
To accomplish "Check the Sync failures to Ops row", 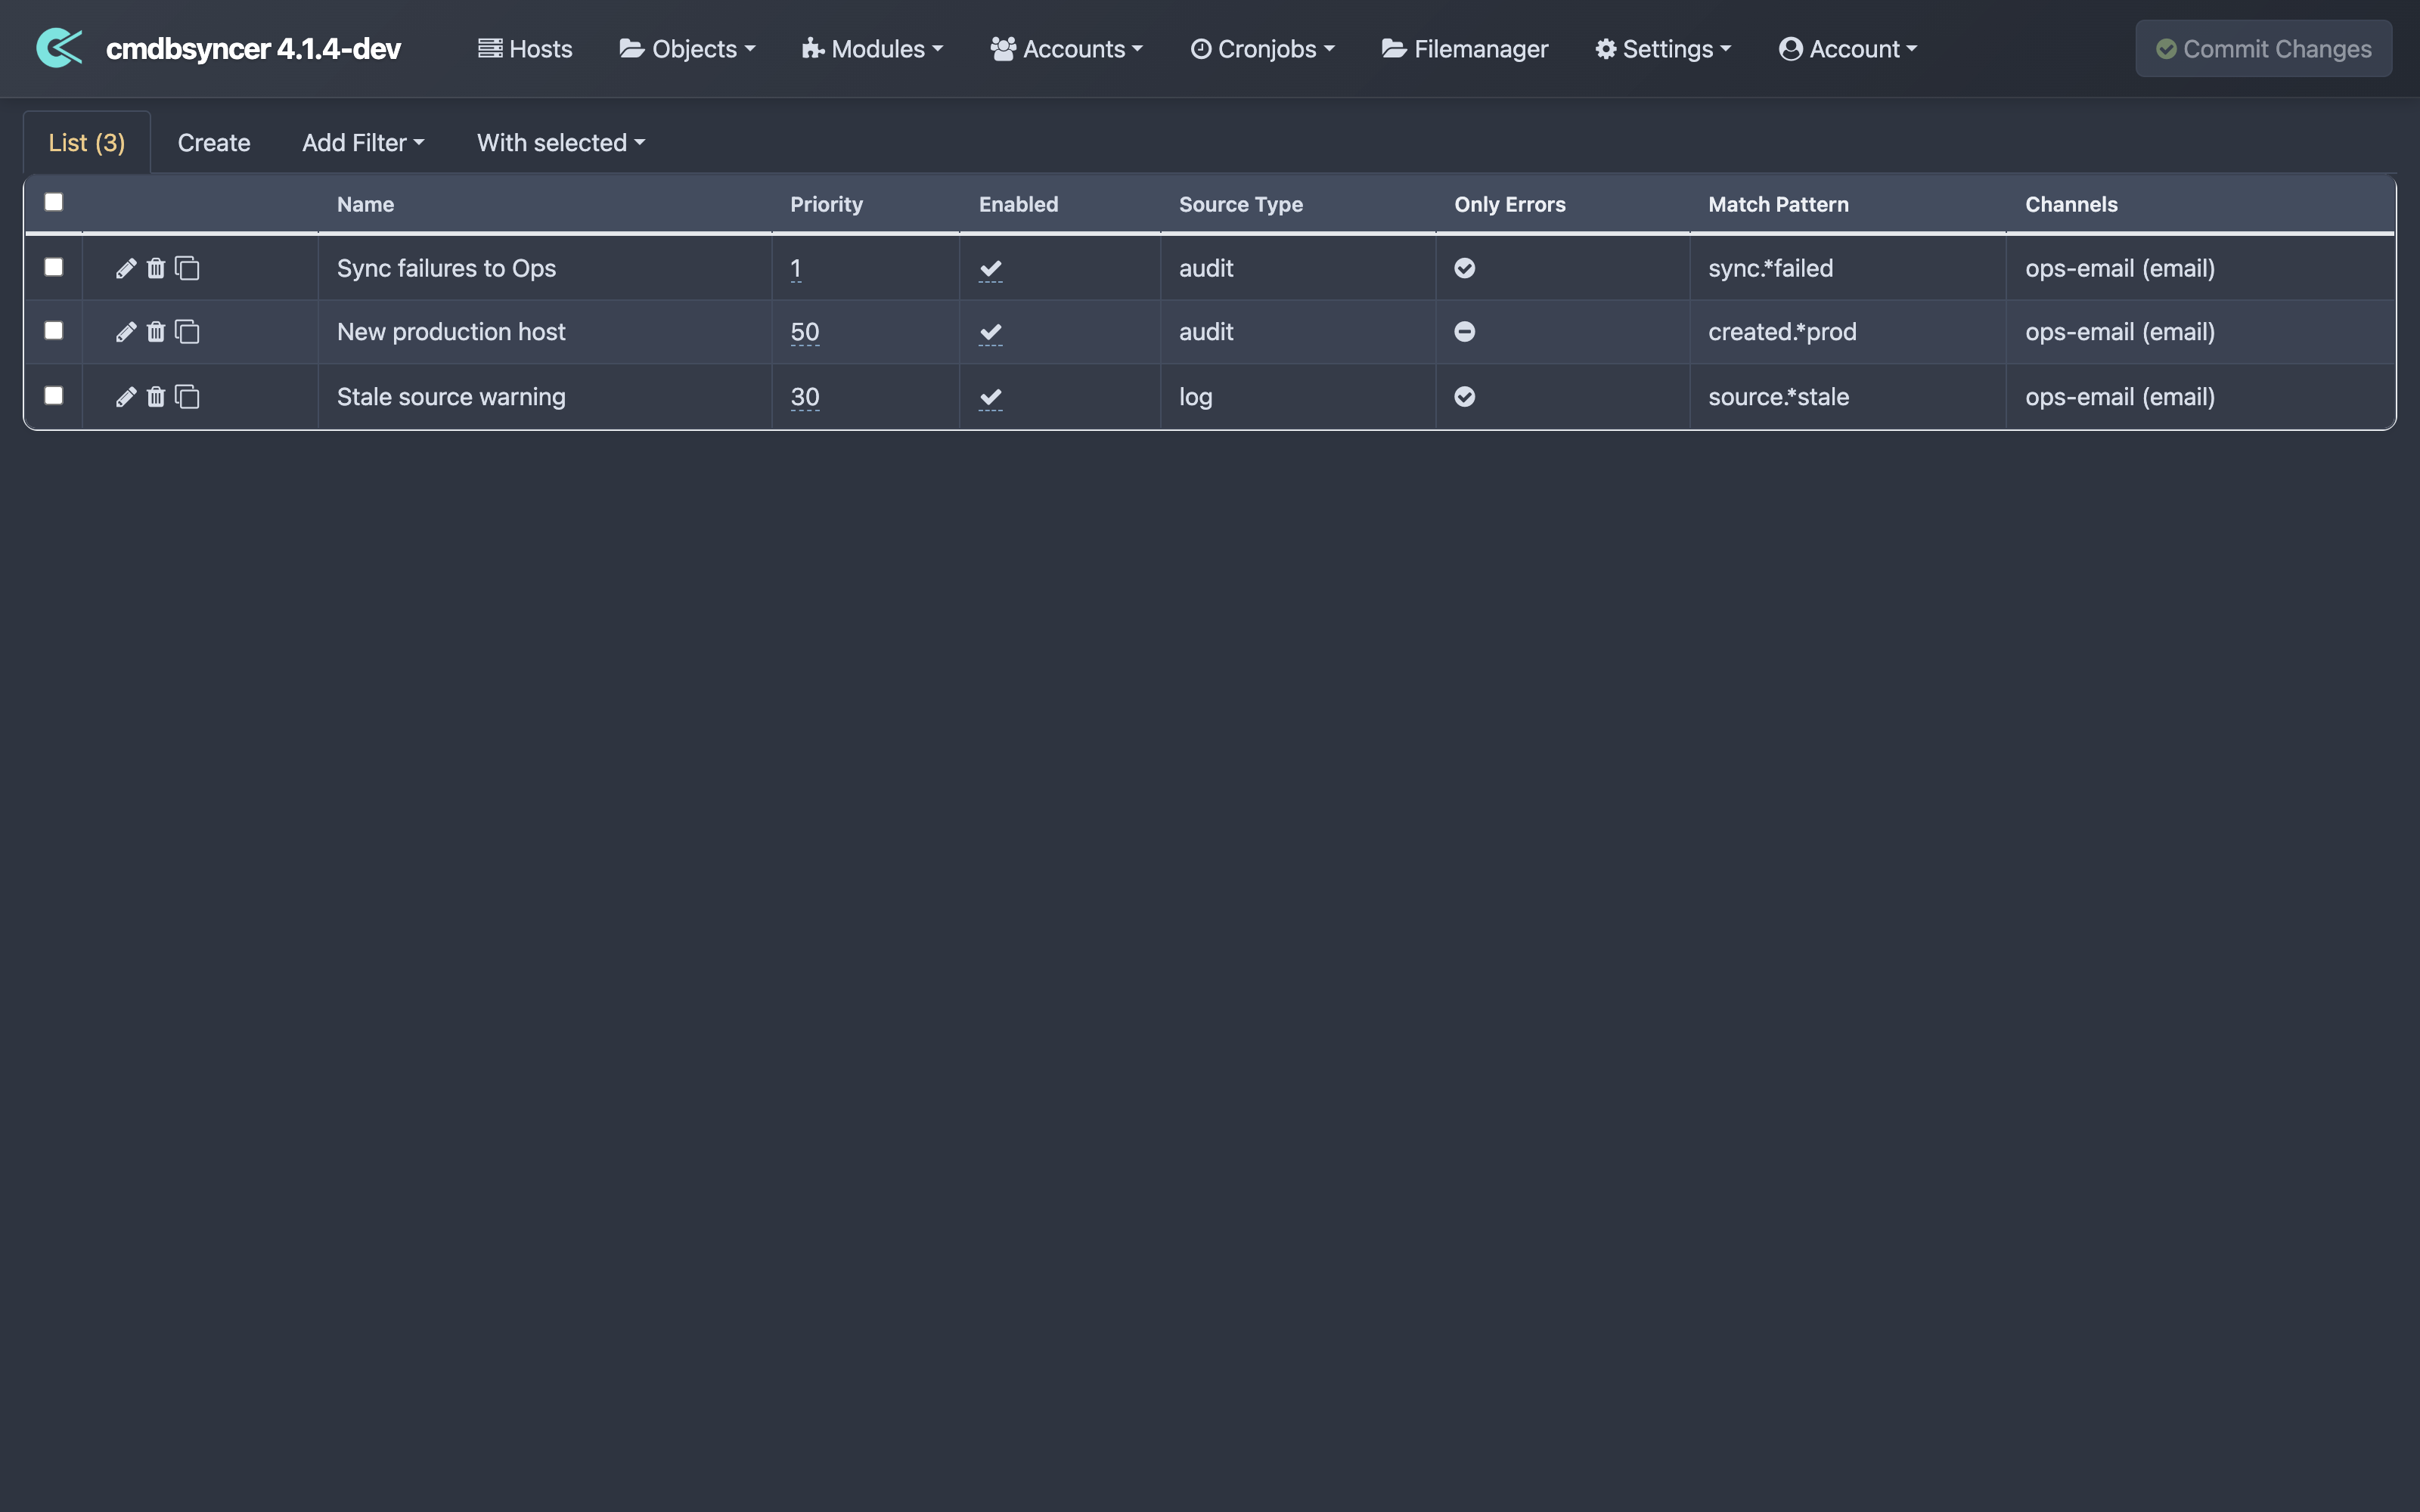I will (54, 267).
